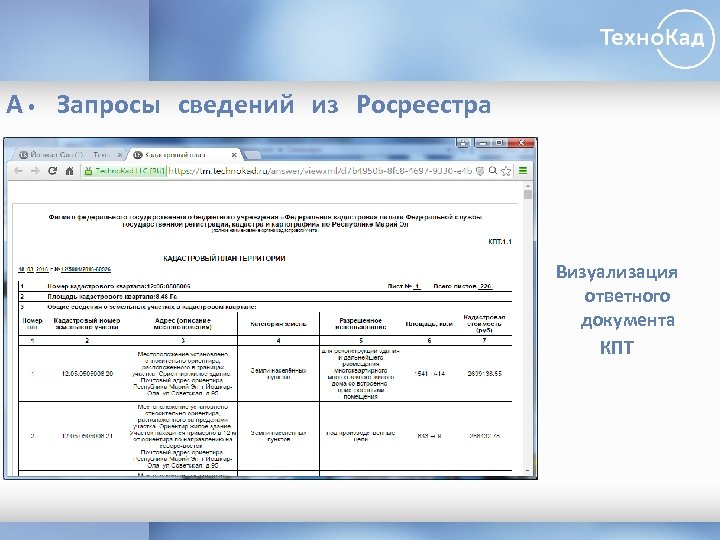
Task: Click row 1 permitted use cell
Action: pos(360,374)
